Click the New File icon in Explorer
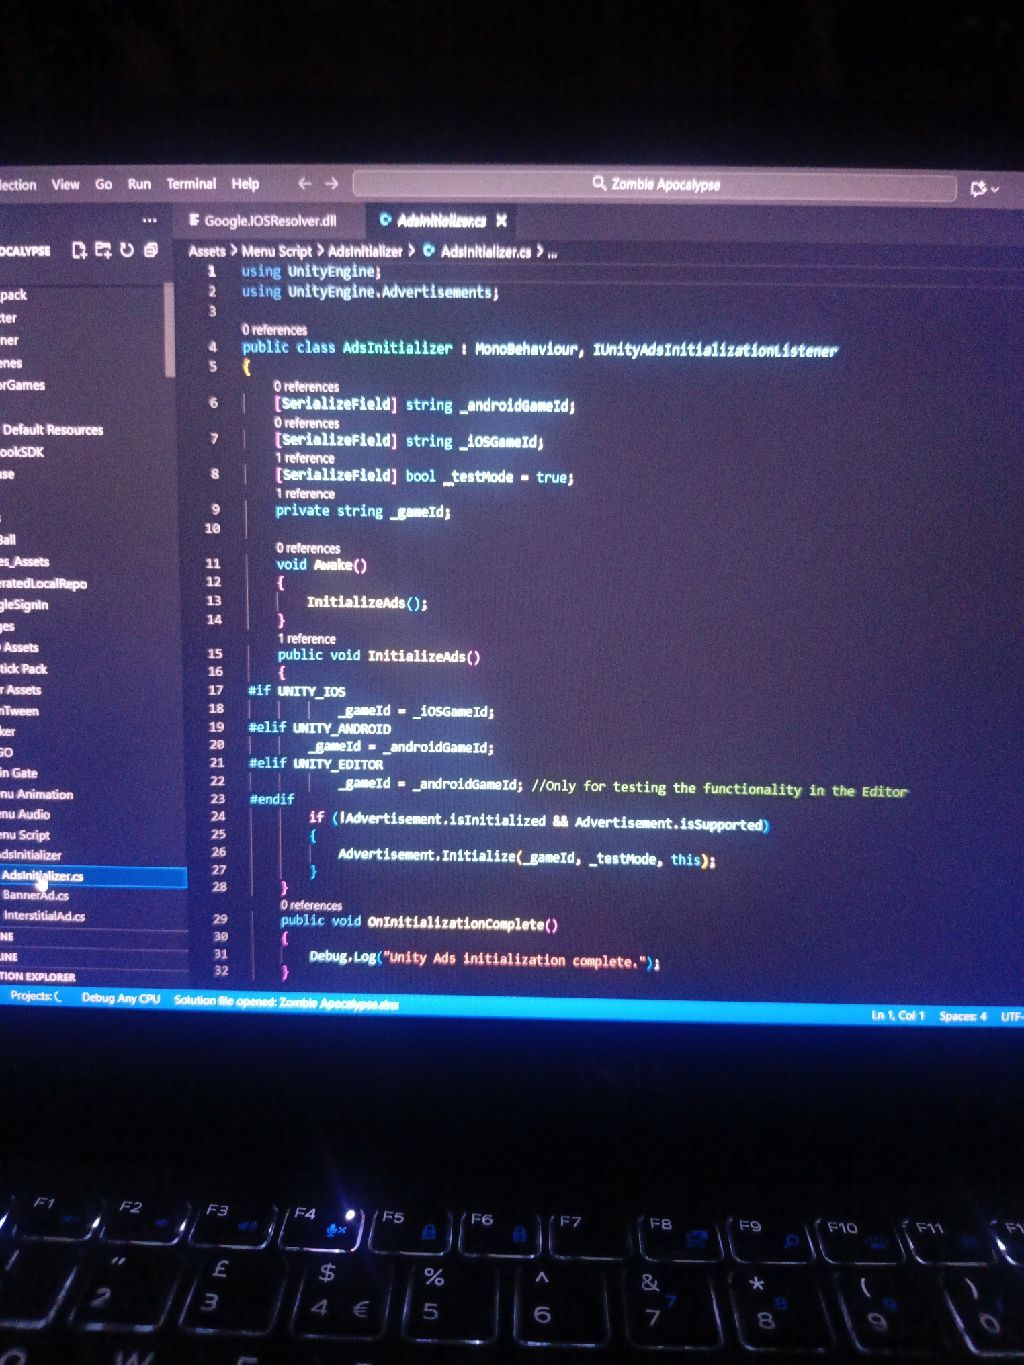Viewport: 1024px width, 1365px height. pyautogui.click(x=79, y=250)
